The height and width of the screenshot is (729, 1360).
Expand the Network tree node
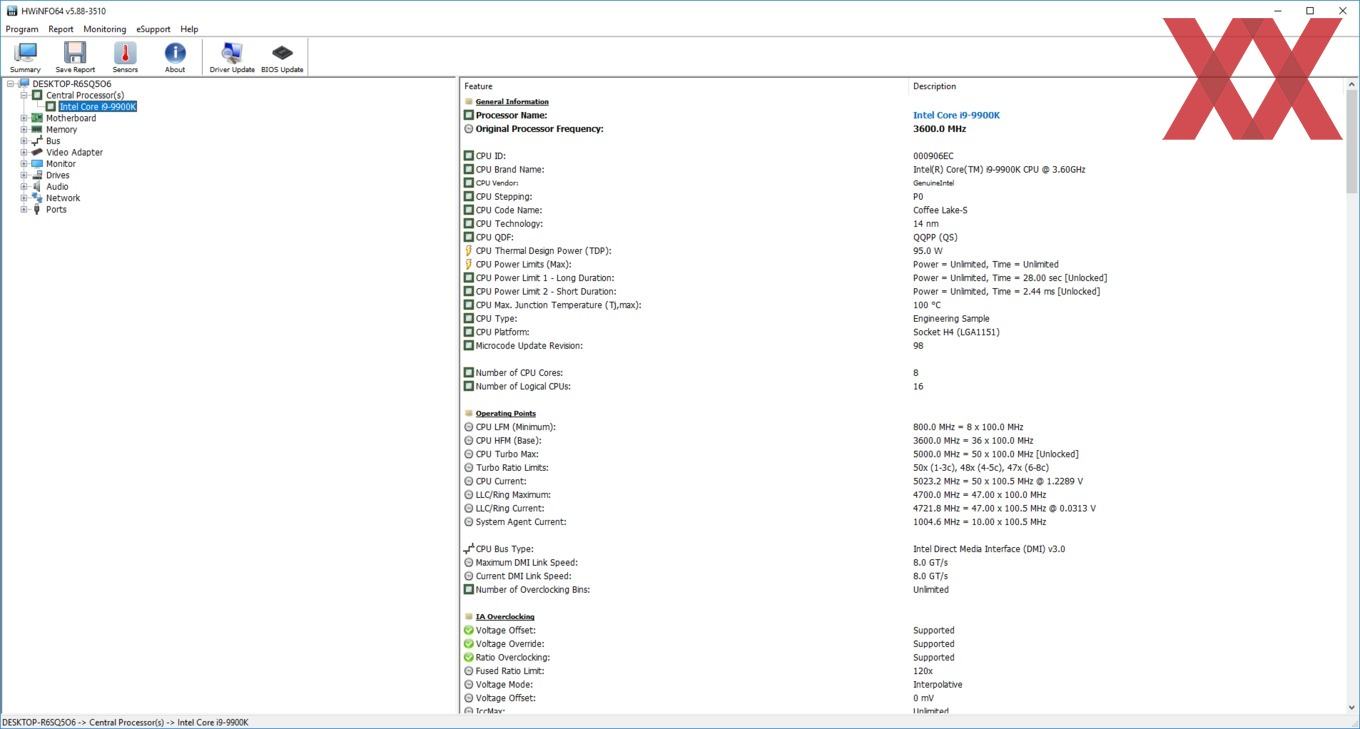[x=24, y=198]
